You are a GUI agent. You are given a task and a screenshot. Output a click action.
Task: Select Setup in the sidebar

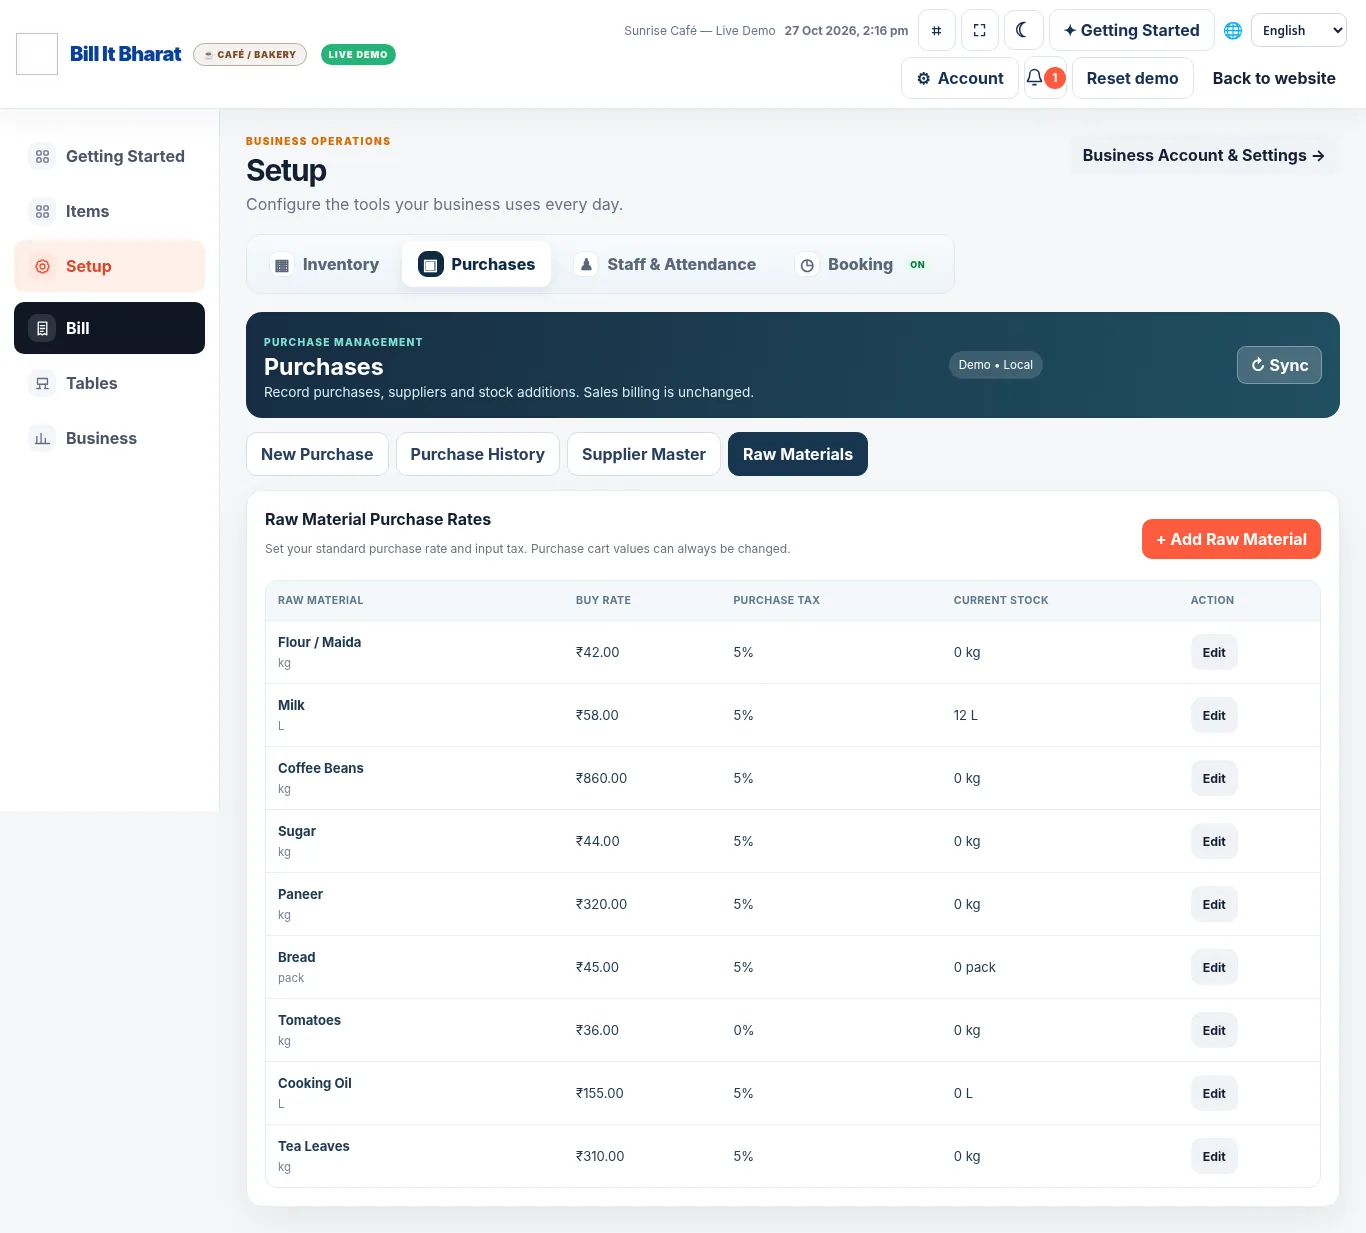109,266
